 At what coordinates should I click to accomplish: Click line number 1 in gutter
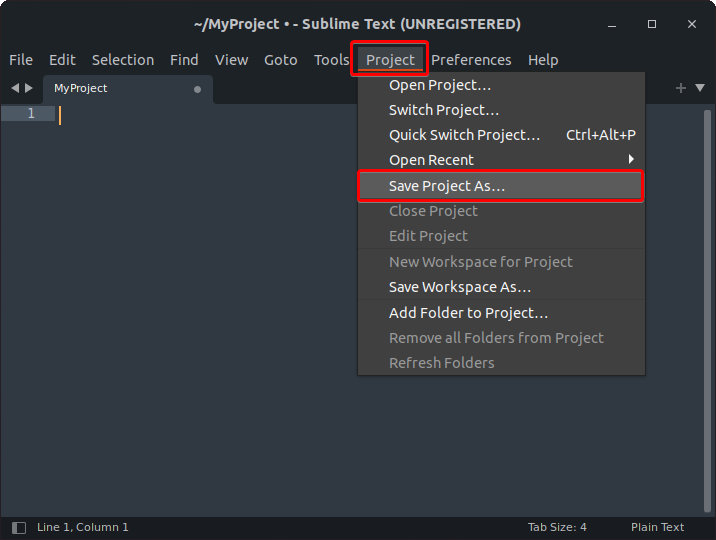coord(31,113)
